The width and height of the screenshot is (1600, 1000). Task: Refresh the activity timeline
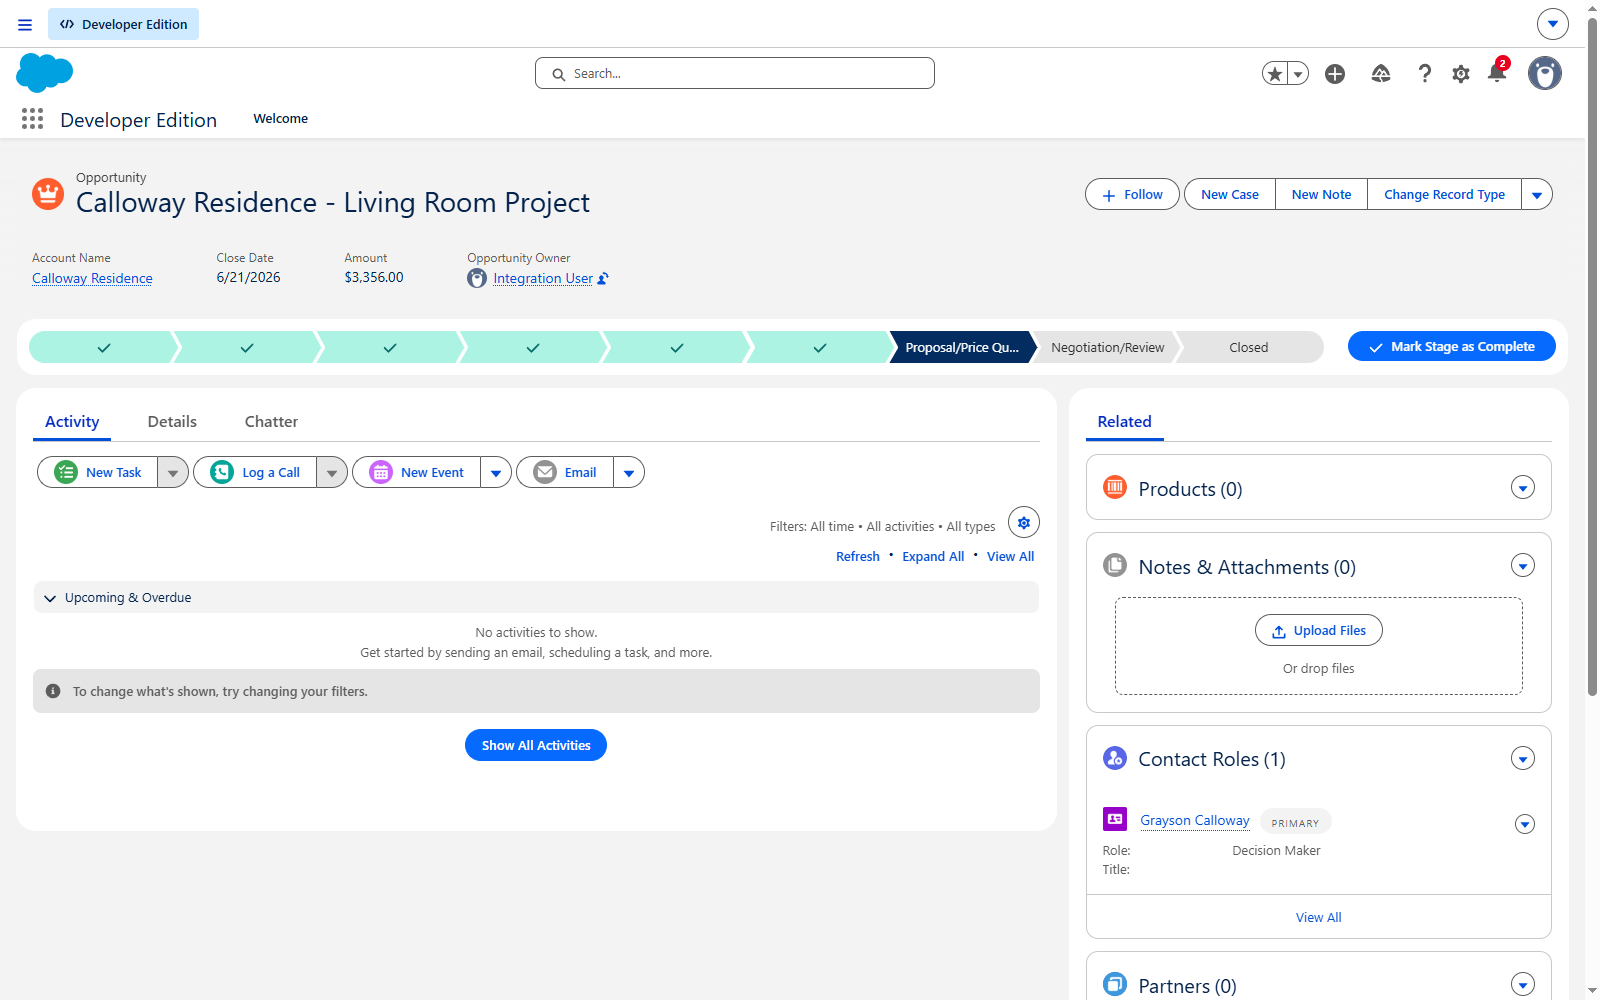[858, 557]
